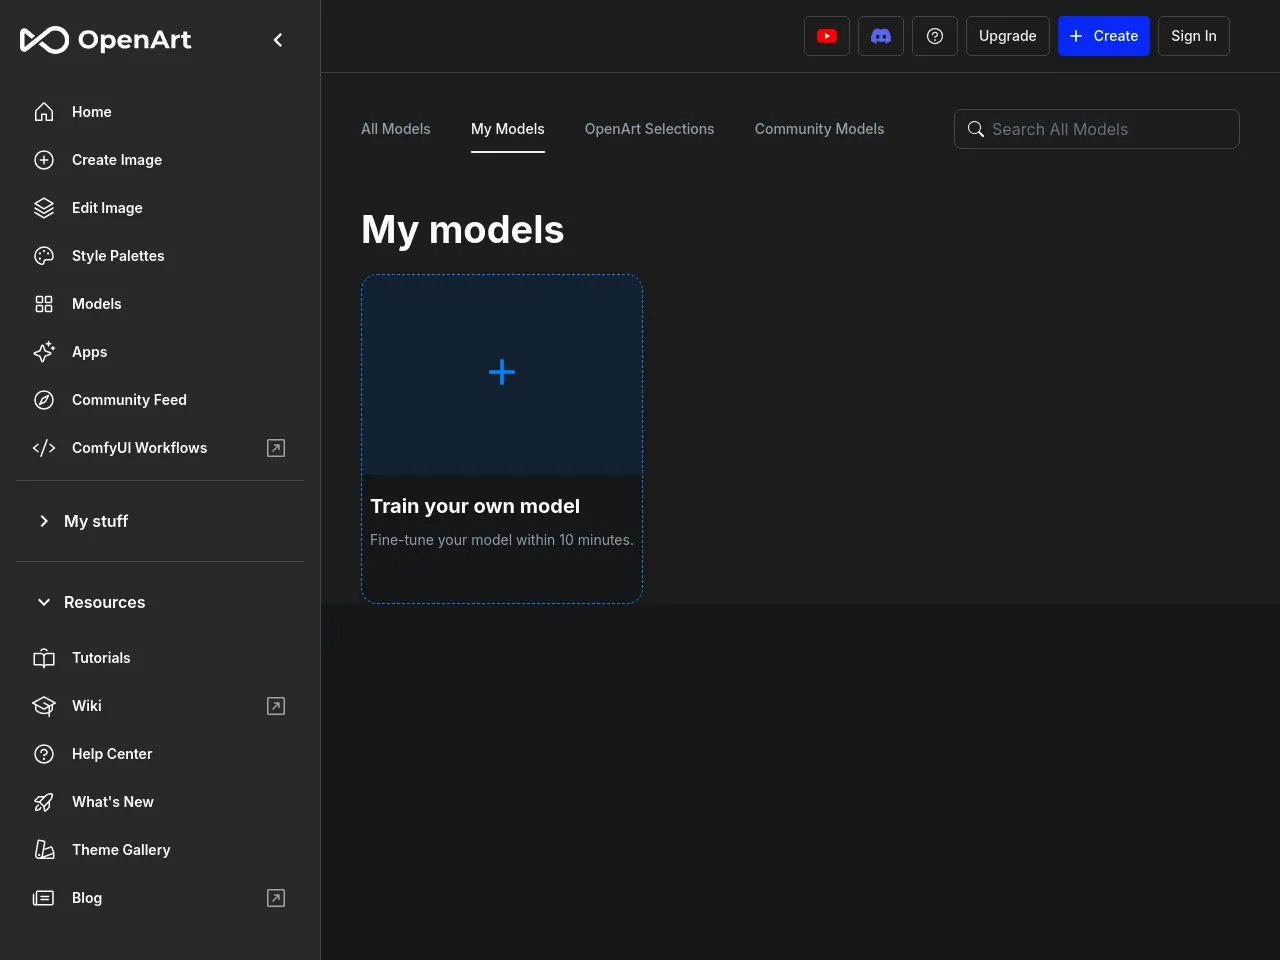Go to Community Feed compass icon
The height and width of the screenshot is (960, 1280).
(x=44, y=400)
